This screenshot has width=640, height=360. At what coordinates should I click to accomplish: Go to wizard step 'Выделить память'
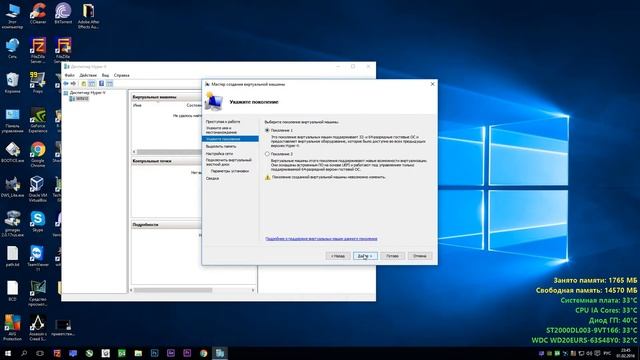(221, 146)
